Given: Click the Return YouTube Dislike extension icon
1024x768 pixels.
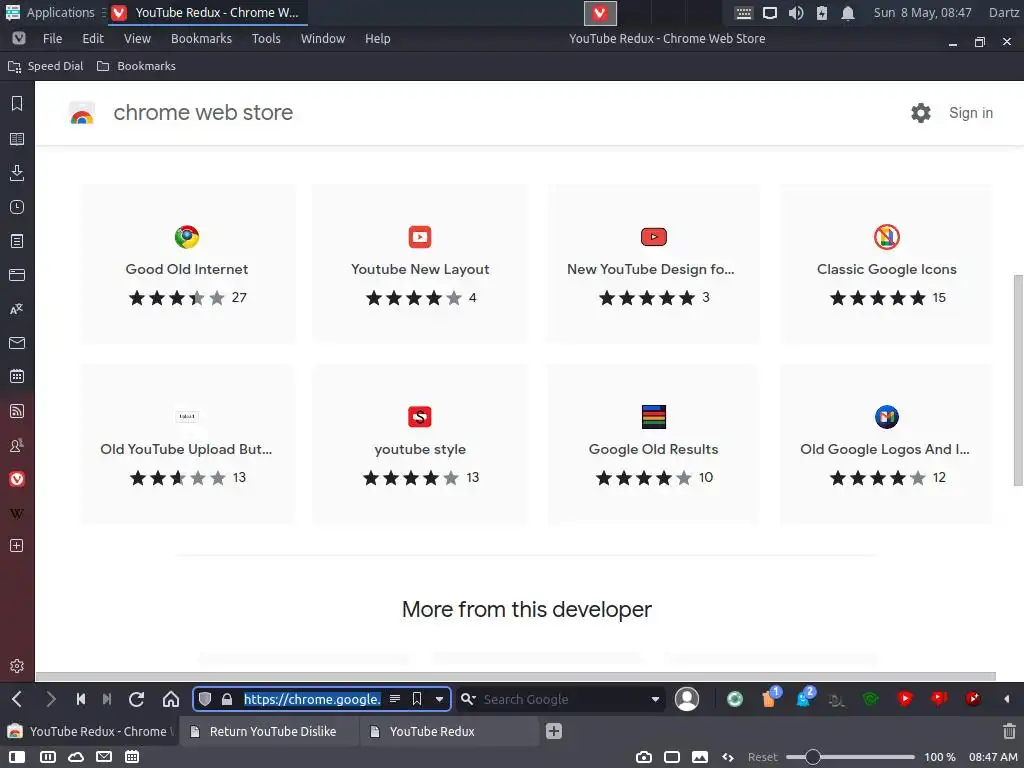Looking at the screenshot, I should pyautogui.click(x=938, y=699).
